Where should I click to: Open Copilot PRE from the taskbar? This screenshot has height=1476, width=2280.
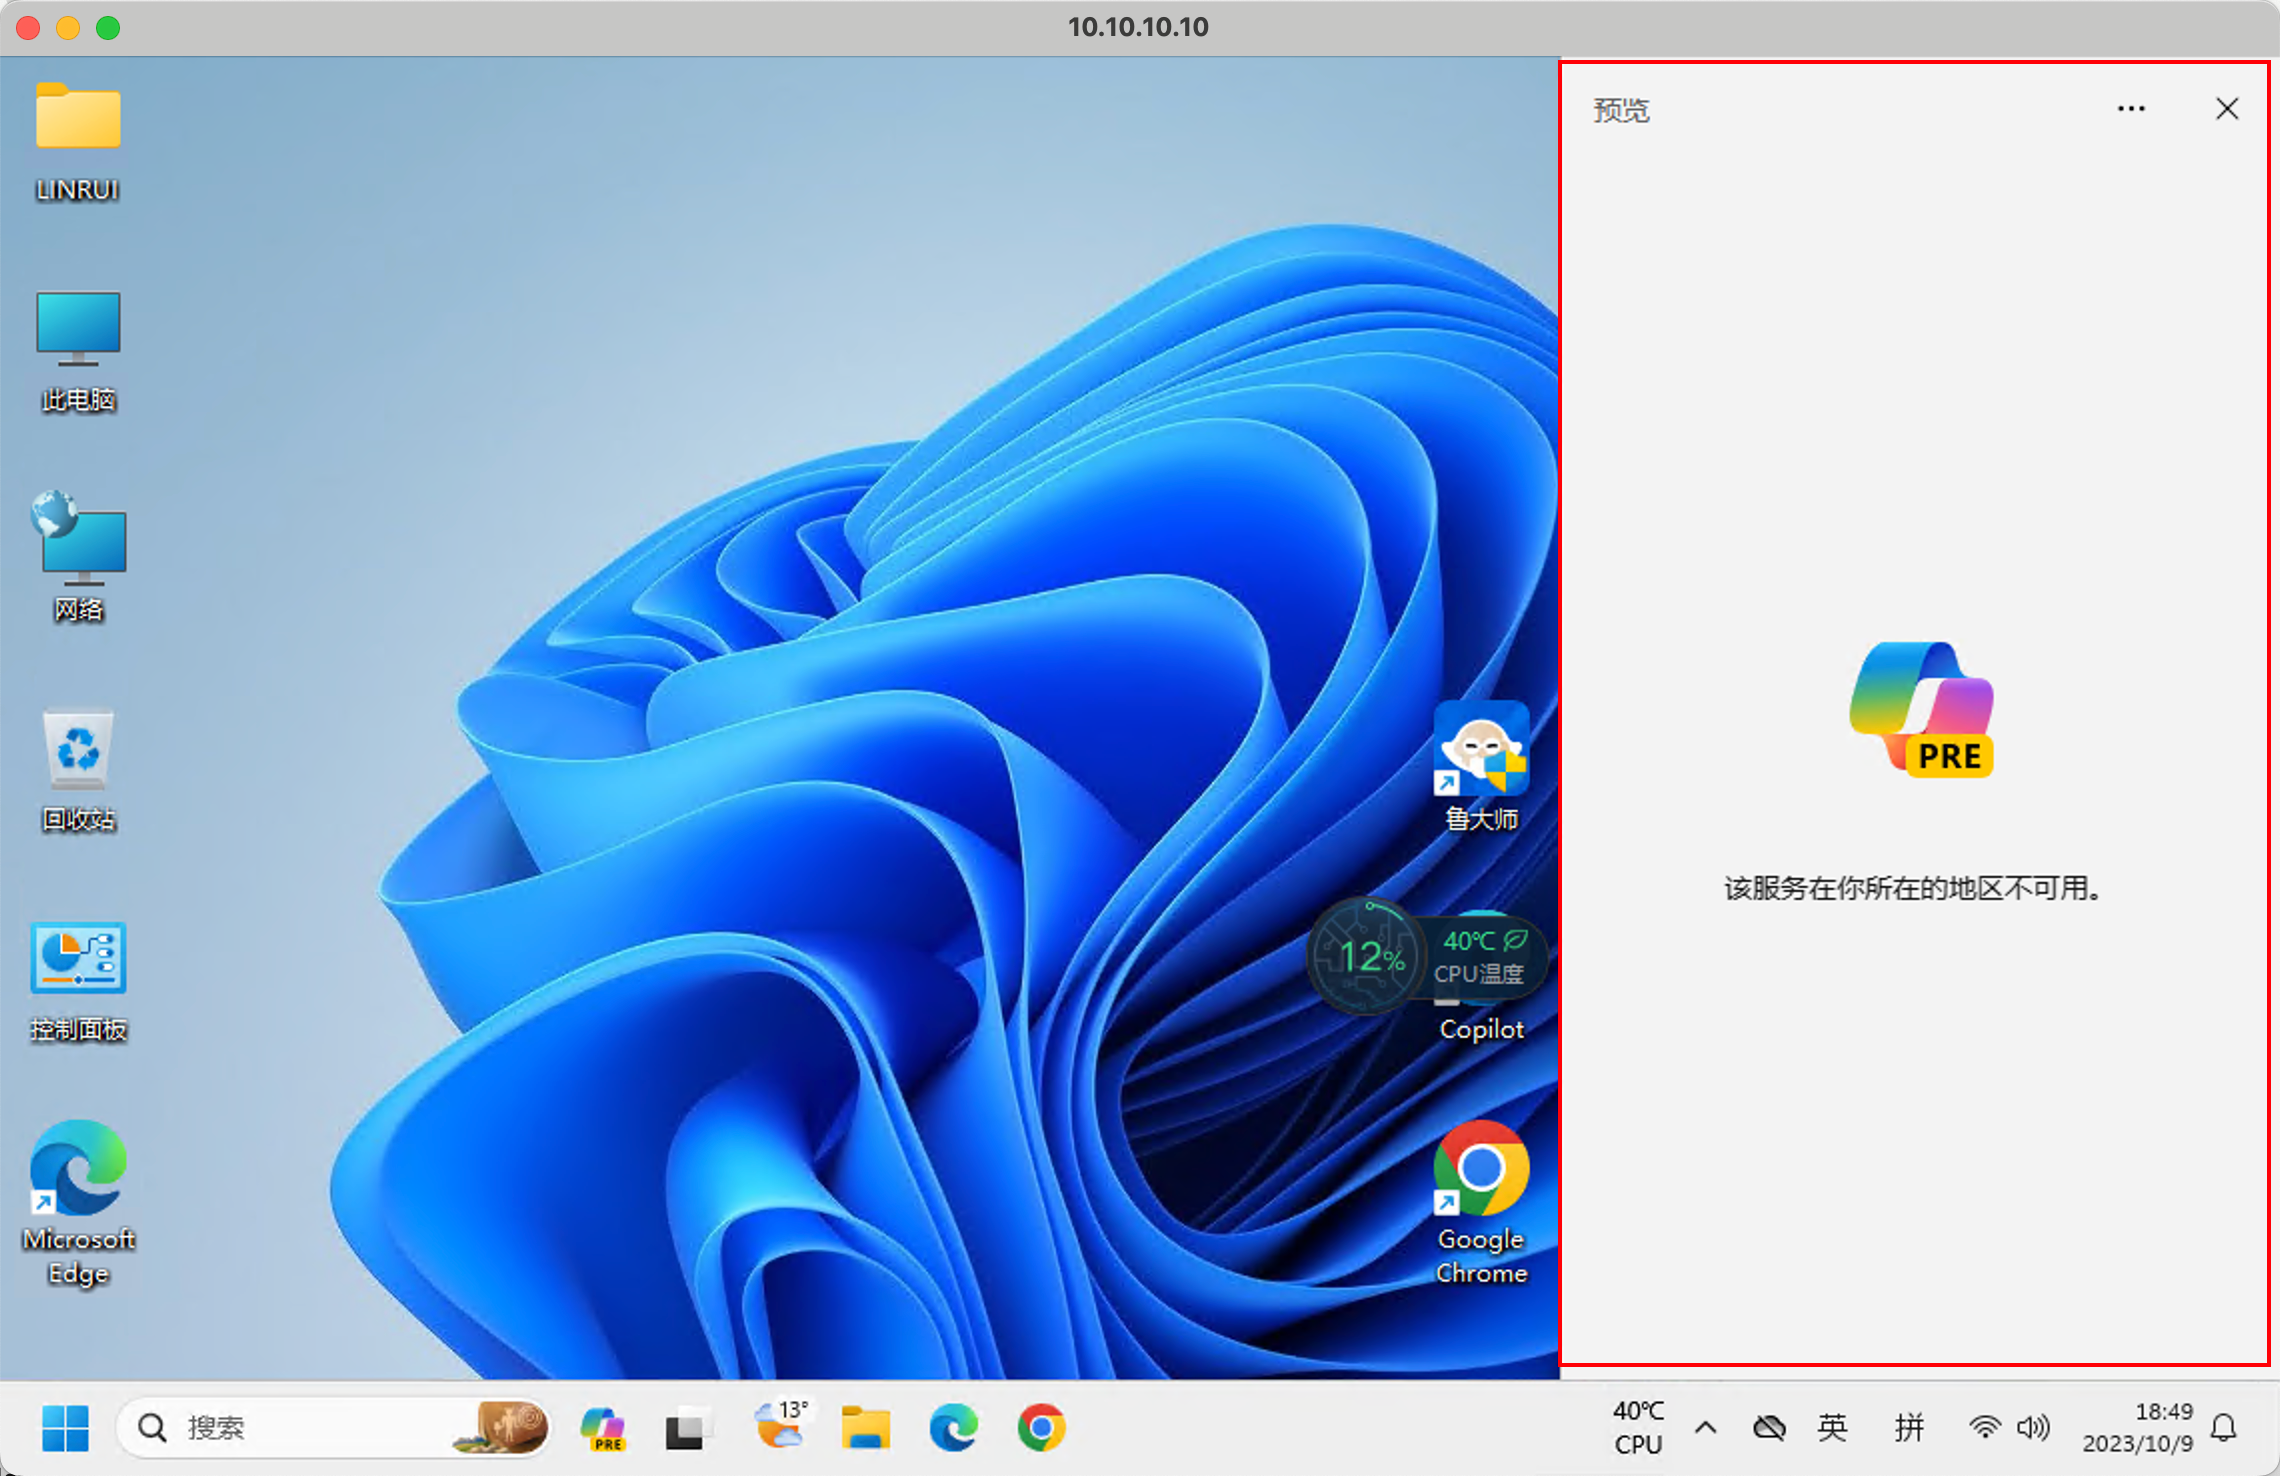pyautogui.click(x=603, y=1427)
